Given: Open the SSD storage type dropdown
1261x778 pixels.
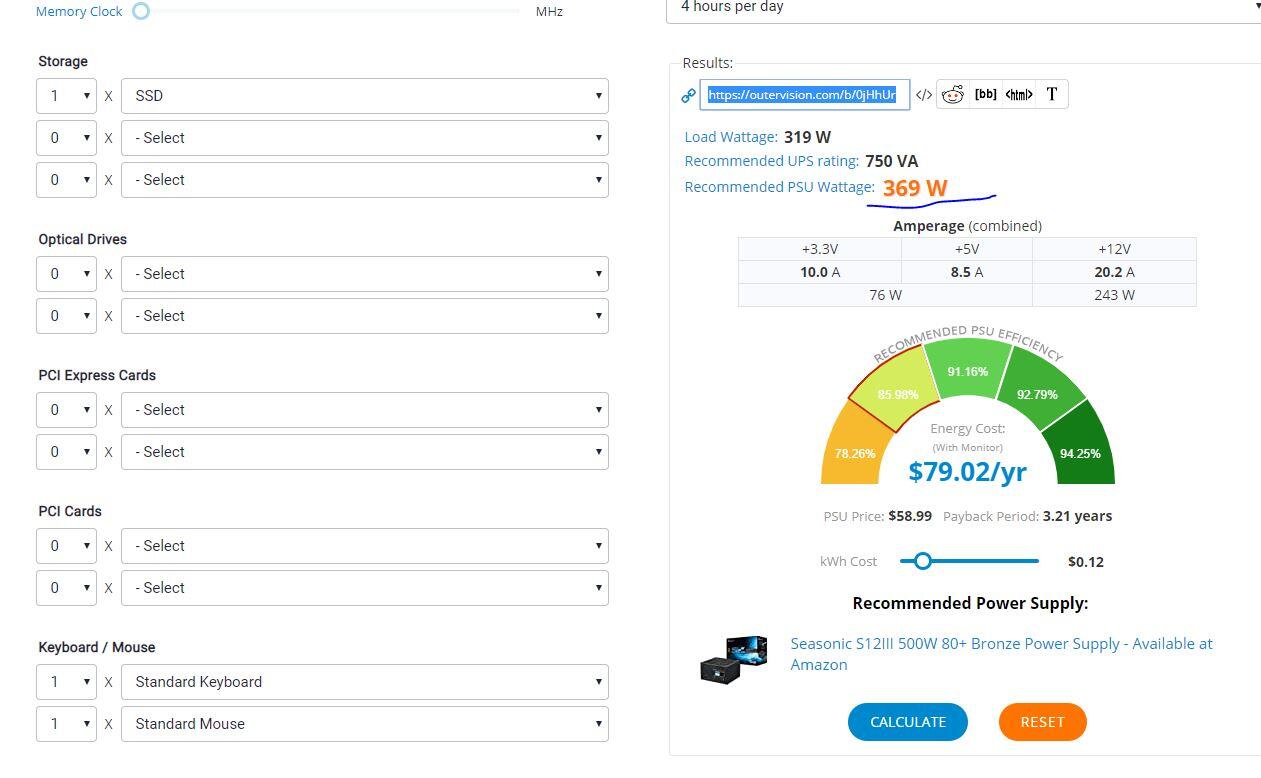Looking at the screenshot, I should pyautogui.click(x=364, y=96).
